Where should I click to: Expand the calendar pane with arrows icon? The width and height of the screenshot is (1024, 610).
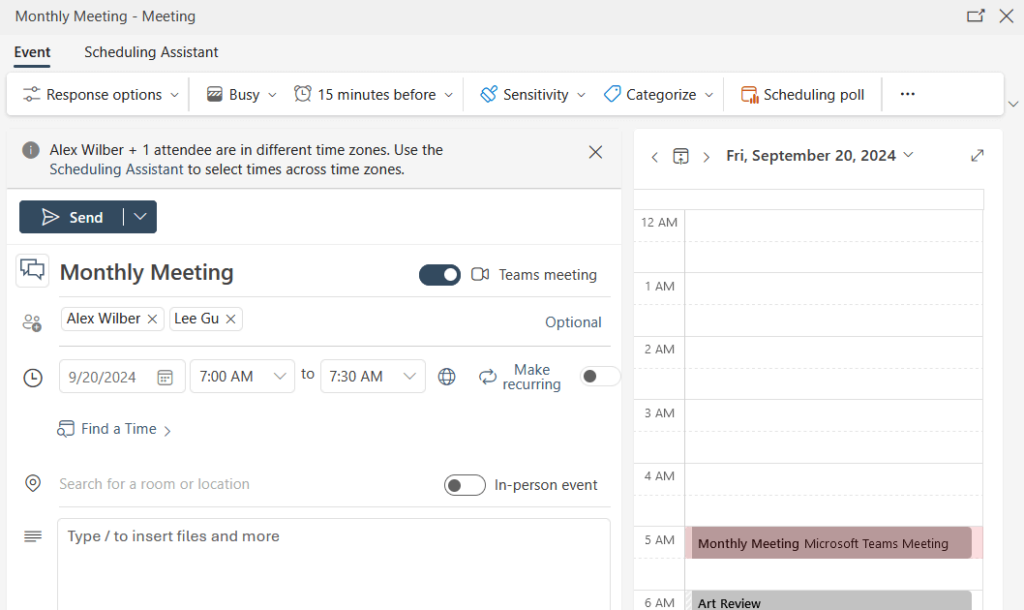pyautogui.click(x=977, y=155)
